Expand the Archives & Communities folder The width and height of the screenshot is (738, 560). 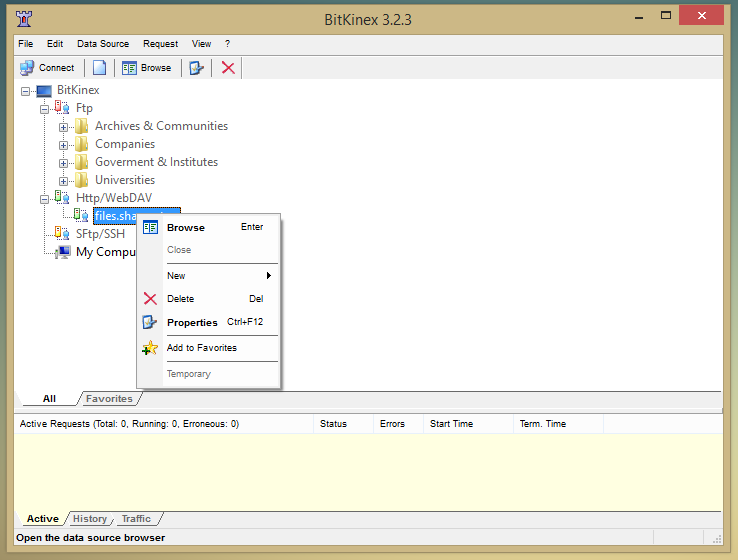pyautogui.click(x=64, y=126)
